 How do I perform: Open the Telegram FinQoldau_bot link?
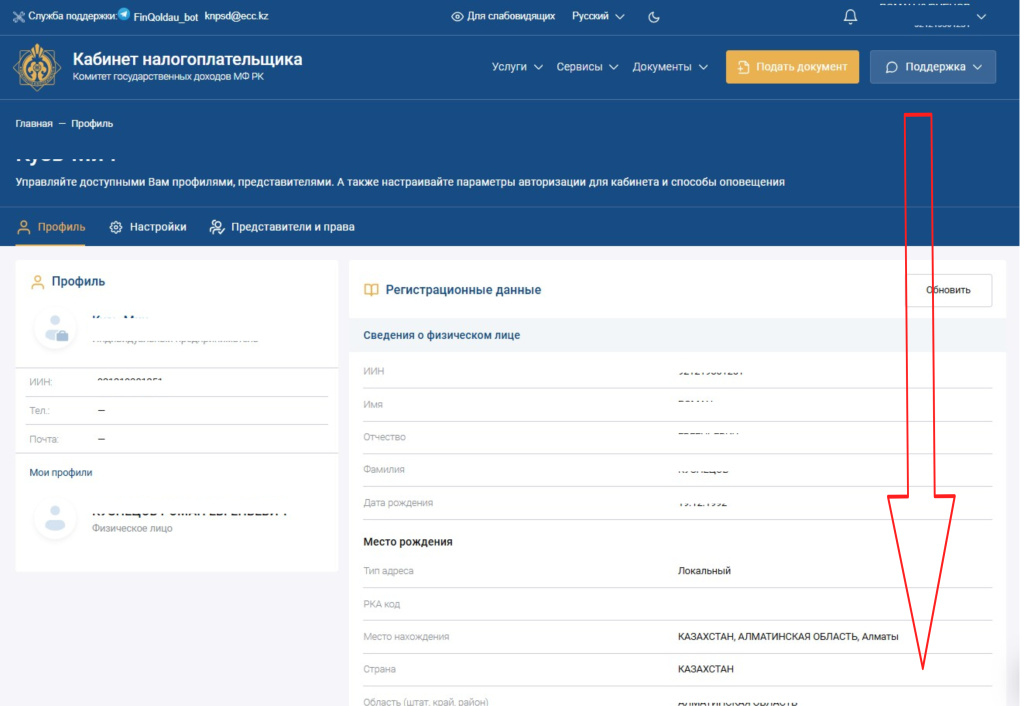click(165, 17)
